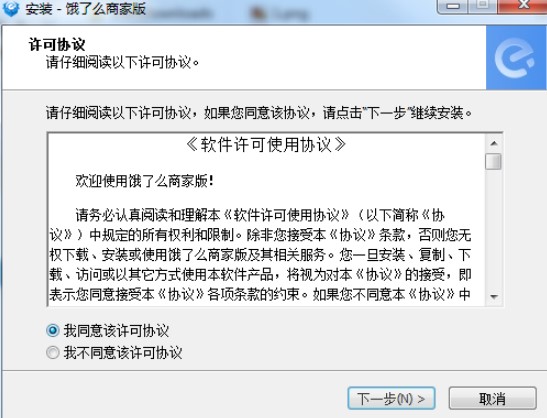Click the 我同意该许可协议 label text
This screenshot has height=418, width=547.
click(x=116, y=330)
